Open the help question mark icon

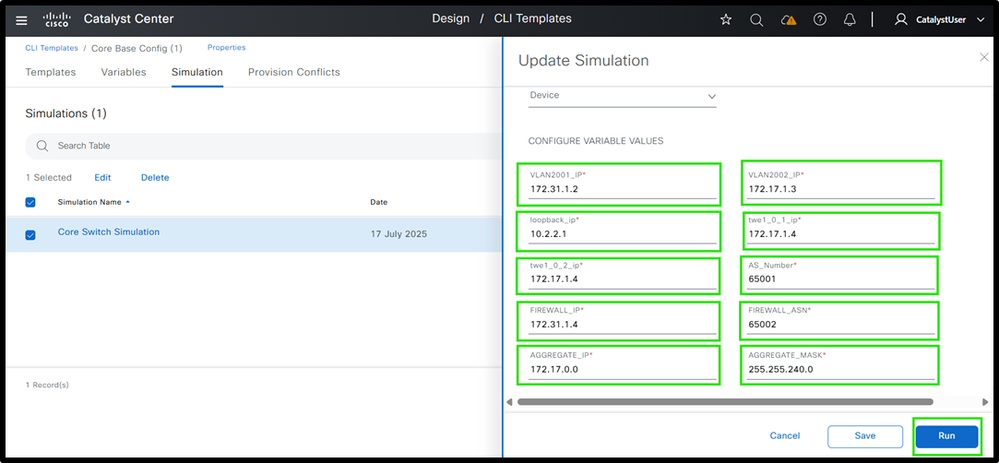820,20
